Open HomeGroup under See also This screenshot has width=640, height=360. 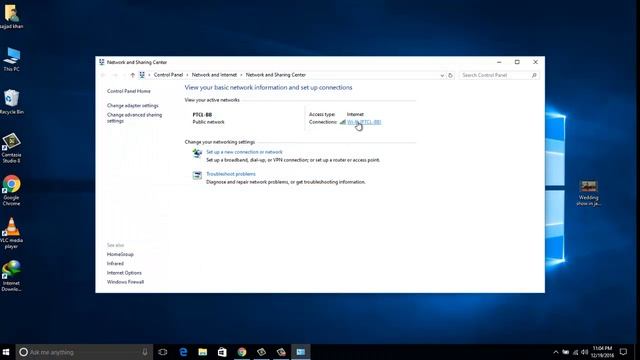coord(120,254)
